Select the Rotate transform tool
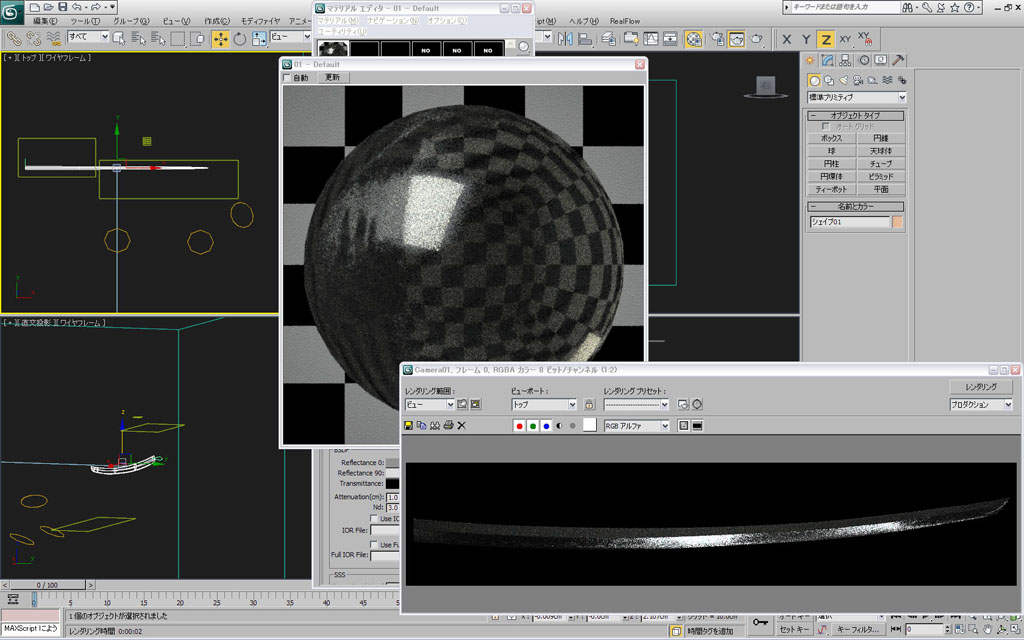Screen dimensions: 1024x640 [x=240, y=39]
